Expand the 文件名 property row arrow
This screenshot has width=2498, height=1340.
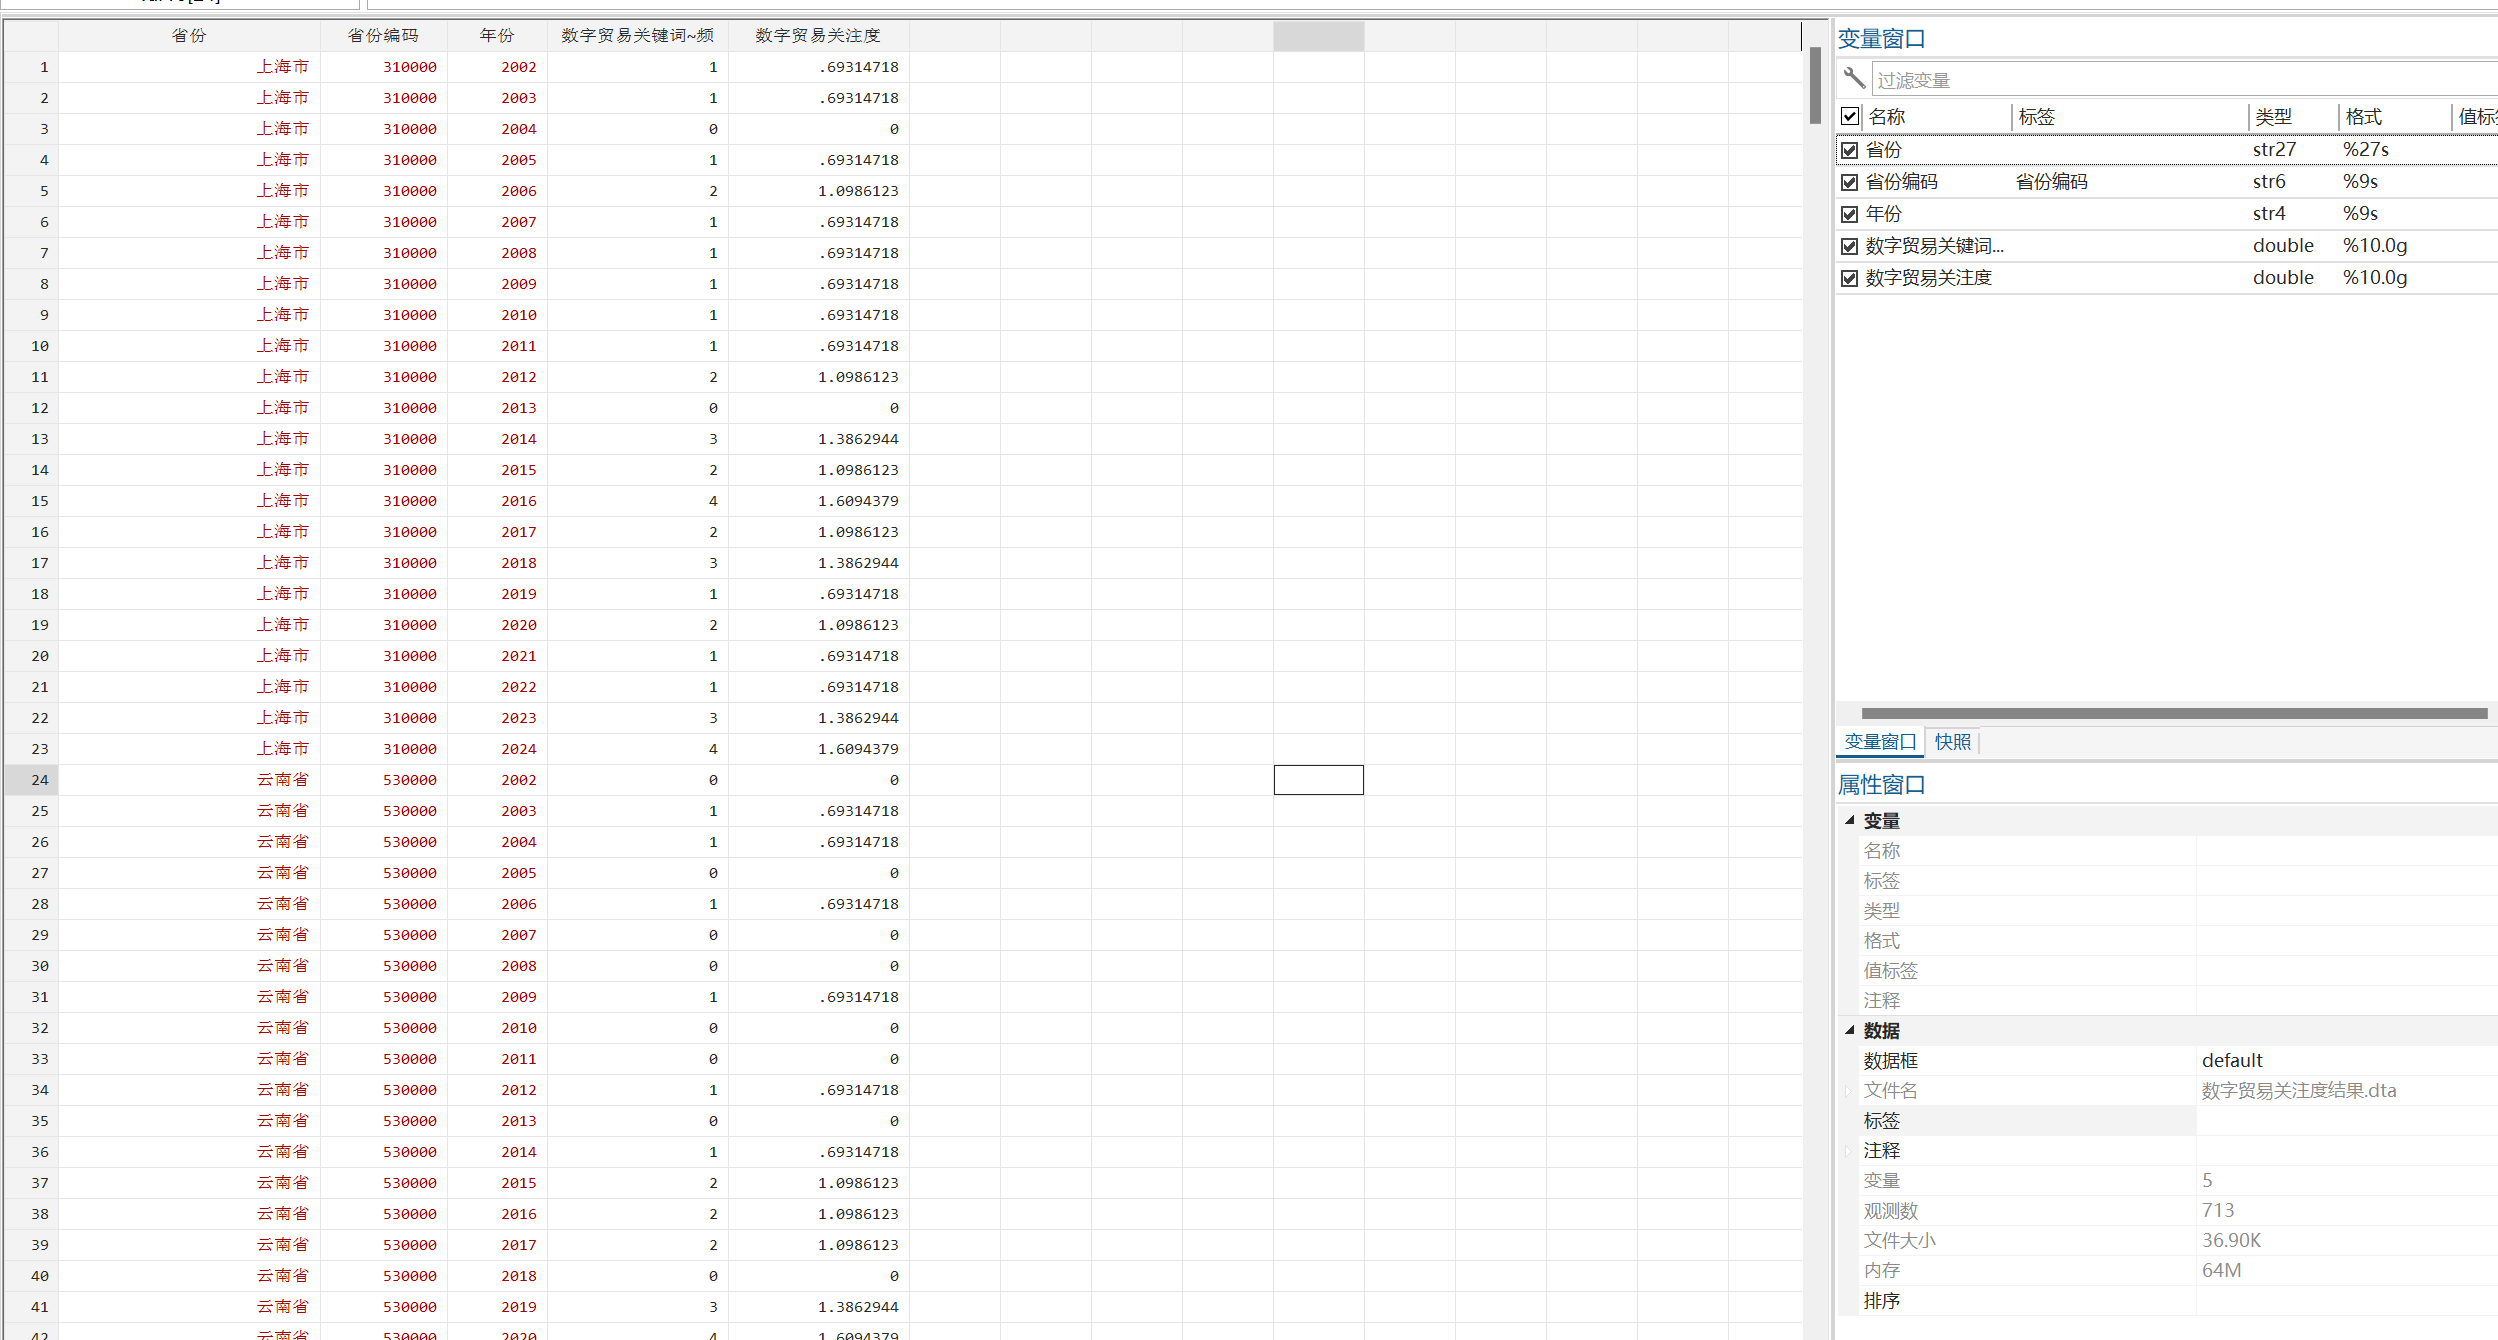click(x=1848, y=1091)
